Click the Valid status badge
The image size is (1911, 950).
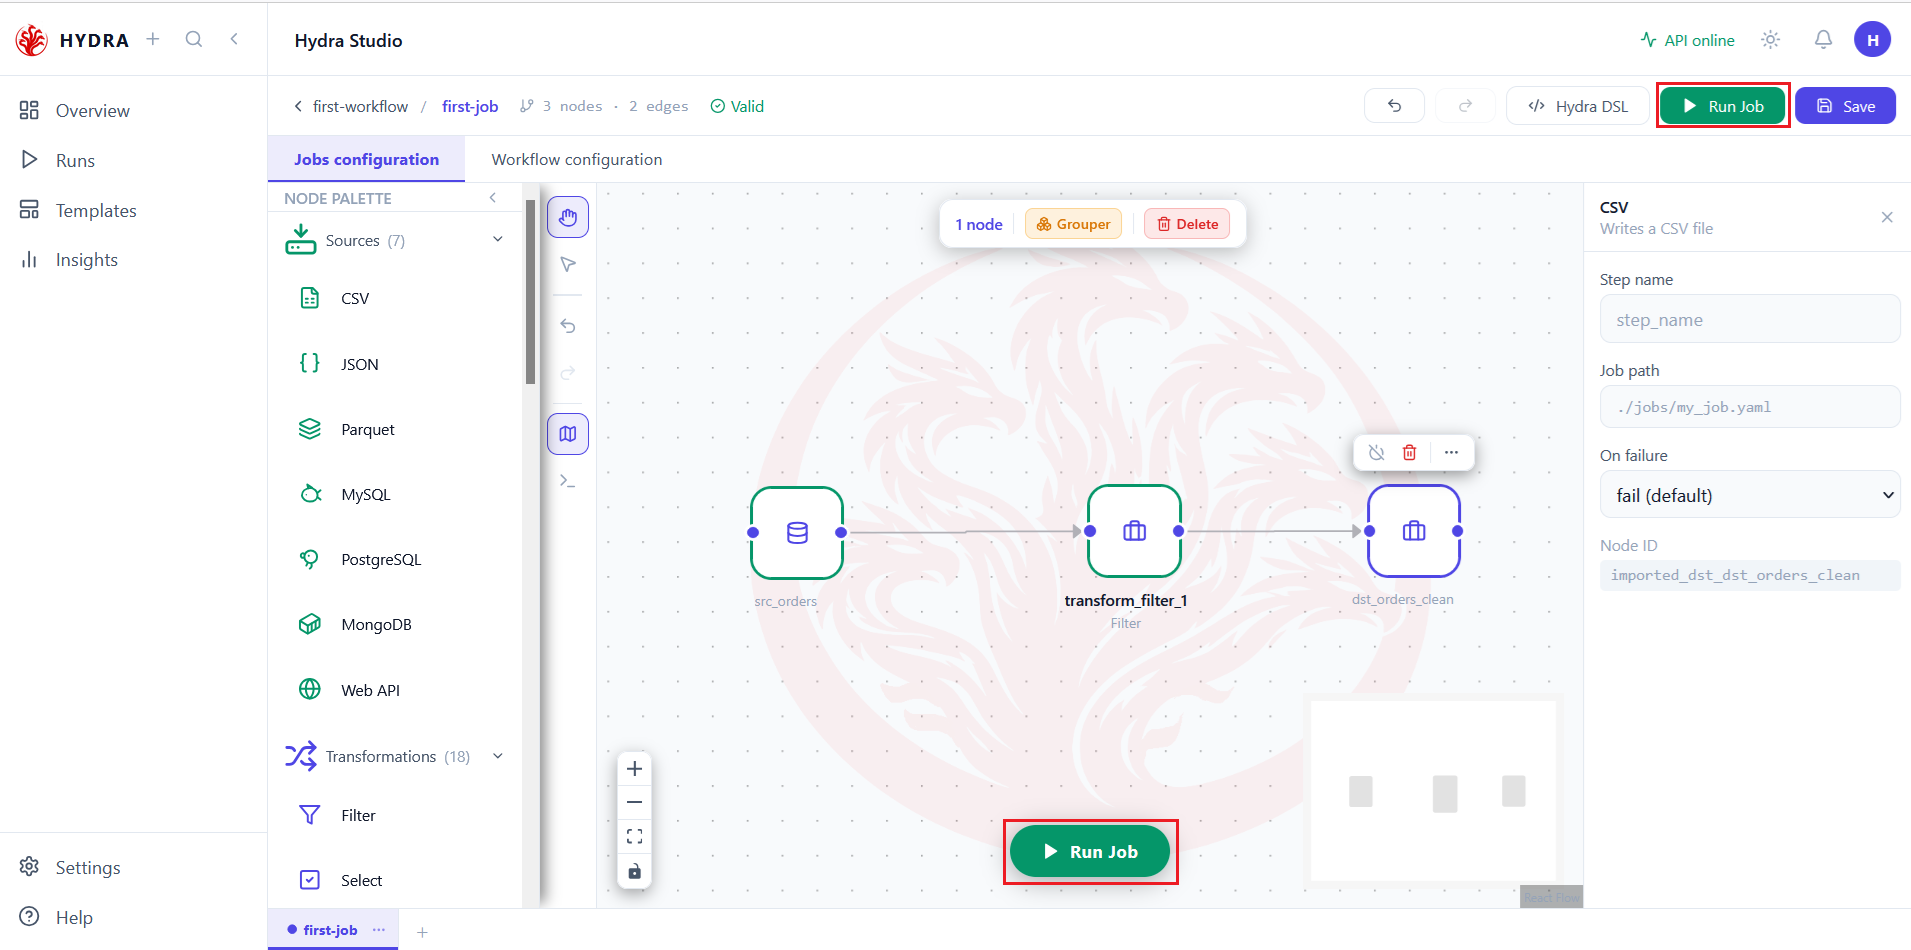click(737, 106)
